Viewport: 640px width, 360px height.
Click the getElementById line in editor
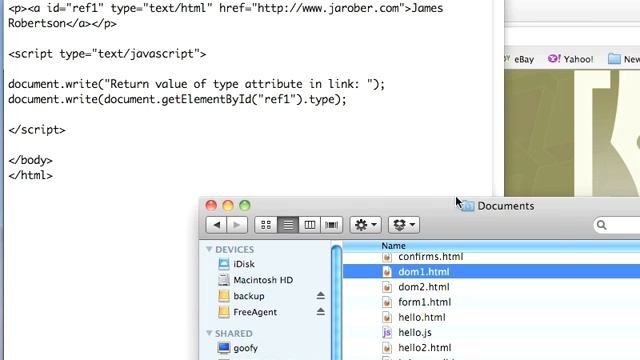coord(177,99)
